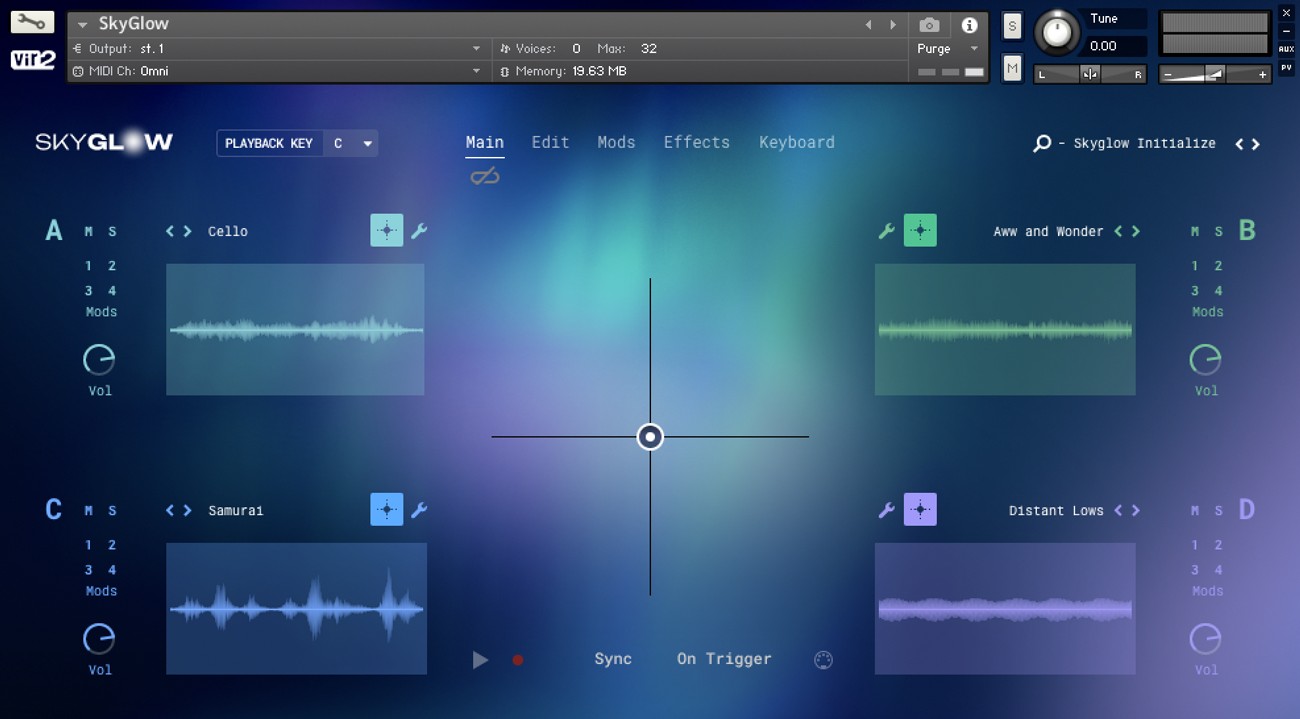Open the Keyboard tab
This screenshot has height=719, width=1300.
tap(796, 142)
